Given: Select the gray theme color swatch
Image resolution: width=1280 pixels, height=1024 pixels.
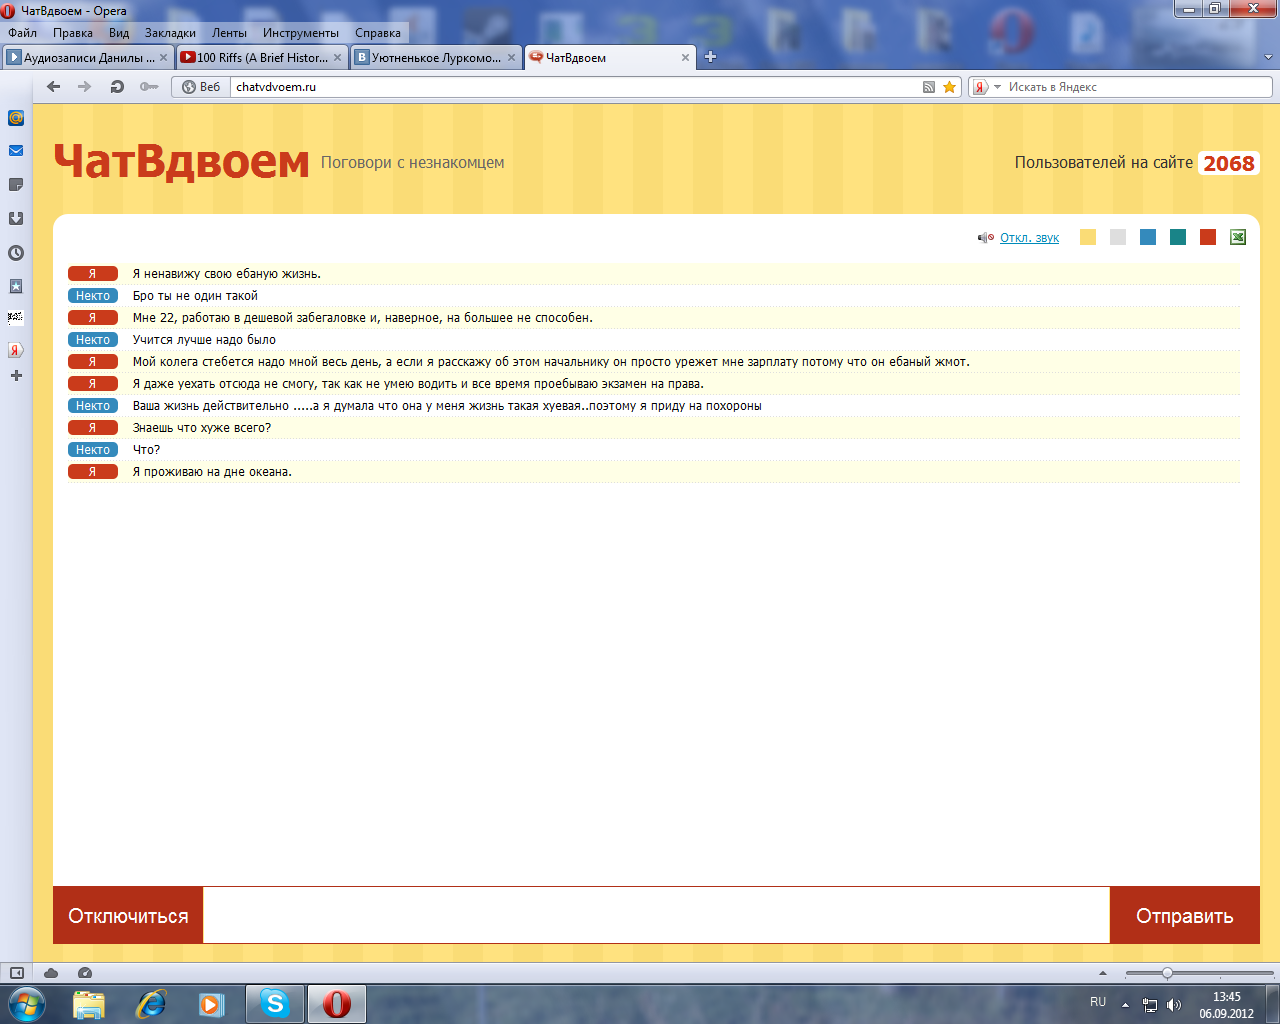Looking at the screenshot, I should tap(1118, 237).
